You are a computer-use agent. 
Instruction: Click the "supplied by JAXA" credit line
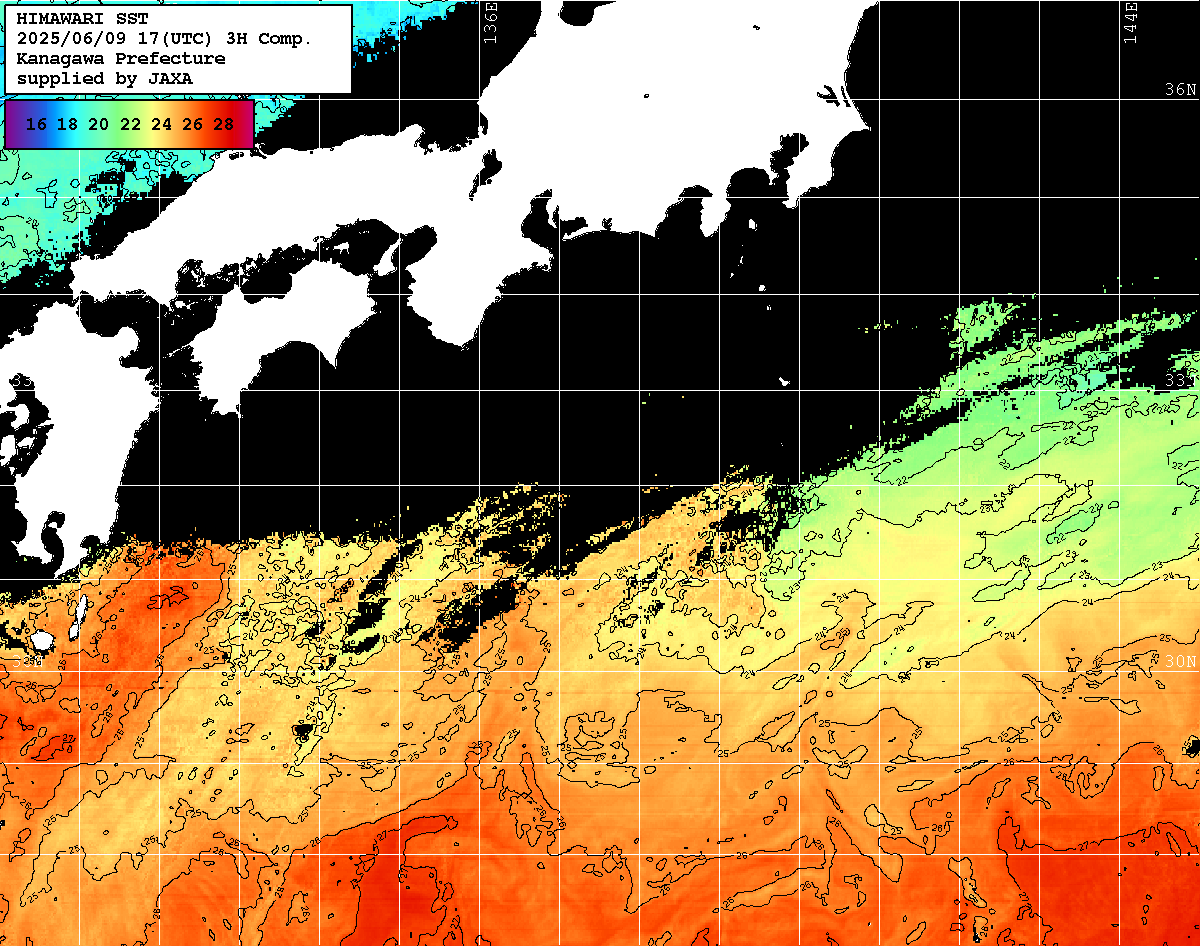click(105, 78)
